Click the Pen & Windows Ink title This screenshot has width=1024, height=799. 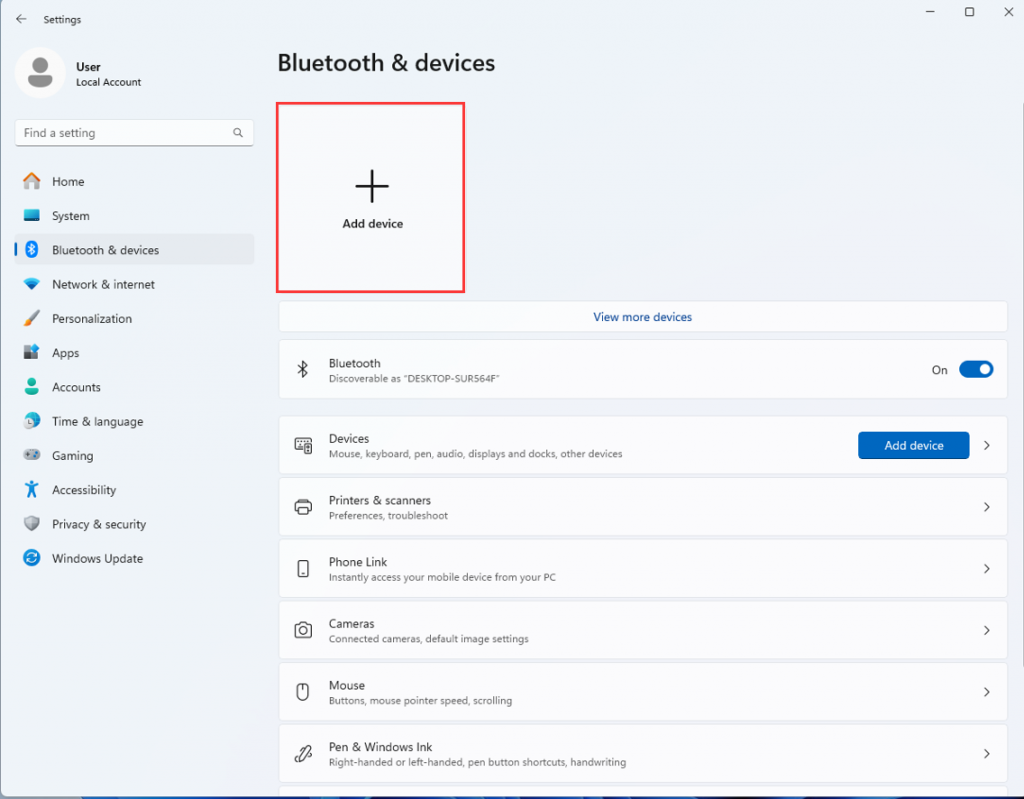[380, 747]
